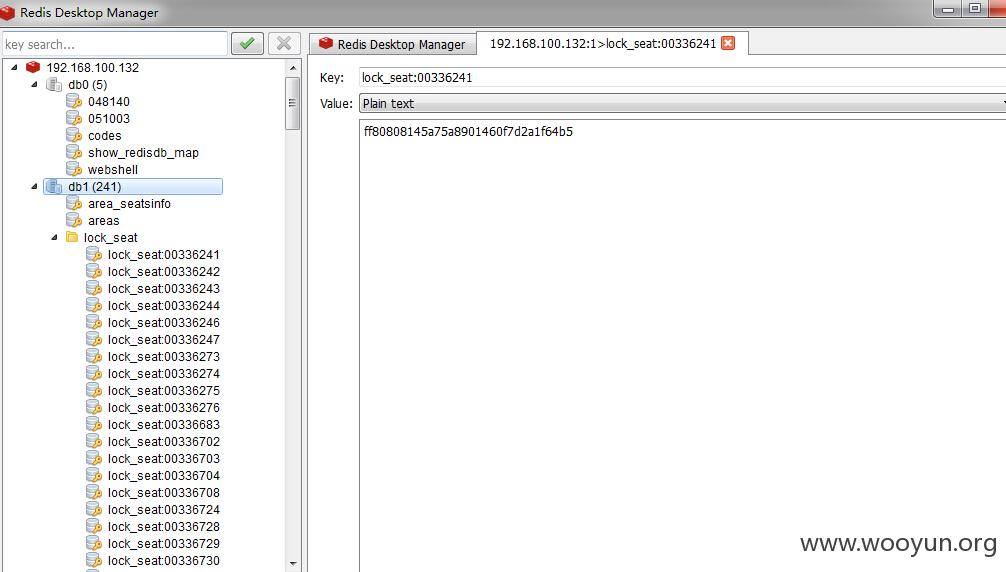Select the areas key label
This screenshot has height=572, width=1006.
coord(103,221)
